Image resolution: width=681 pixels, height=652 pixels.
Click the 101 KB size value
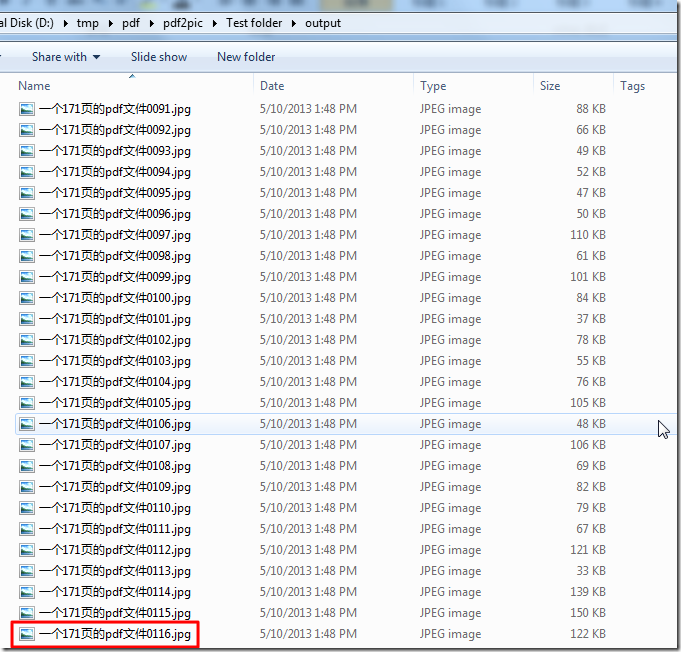coord(588,277)
